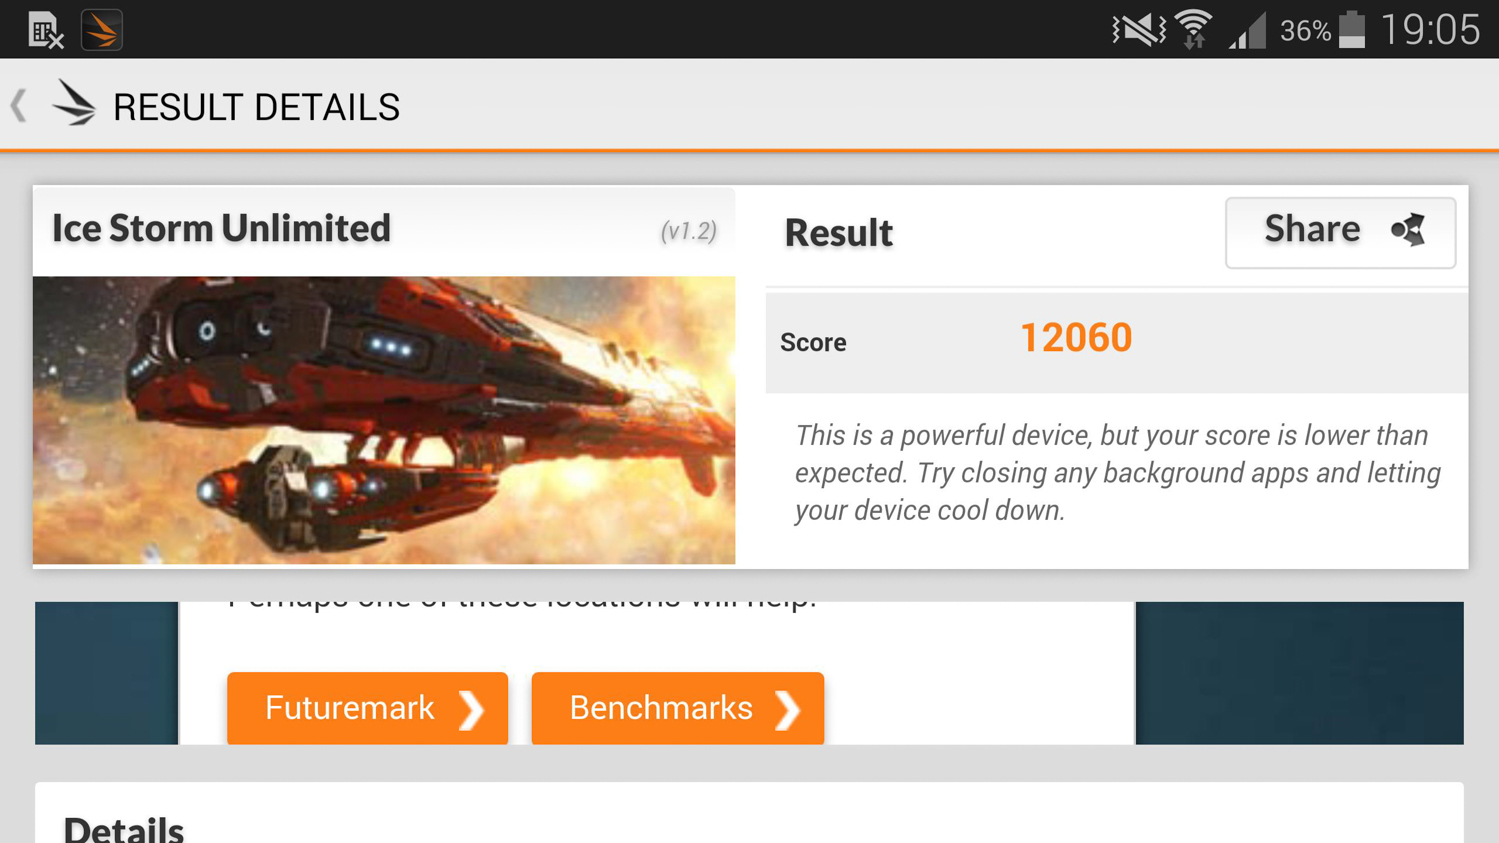Open the Benchmarks link button
1499x843 pixels.
677,708
